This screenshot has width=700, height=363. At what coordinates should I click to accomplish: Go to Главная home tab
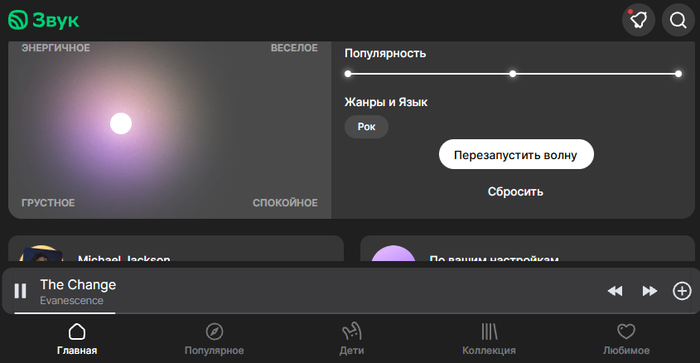click(x=77, y=339)
